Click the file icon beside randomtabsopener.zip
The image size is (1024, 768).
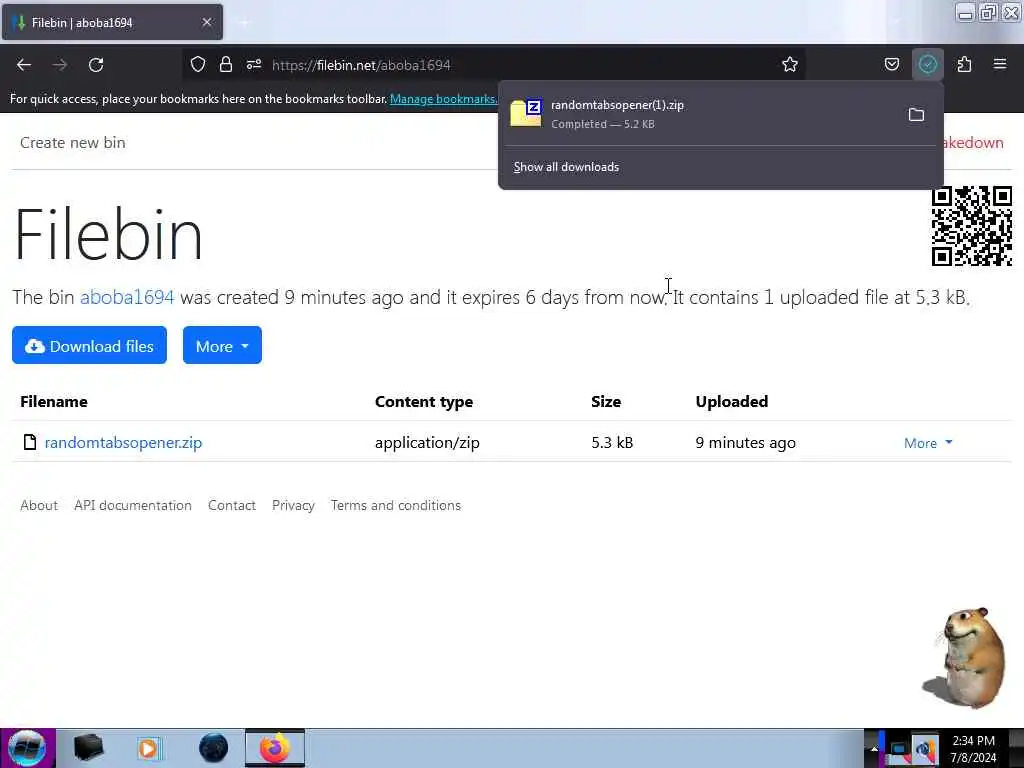[x=29, y=442]
